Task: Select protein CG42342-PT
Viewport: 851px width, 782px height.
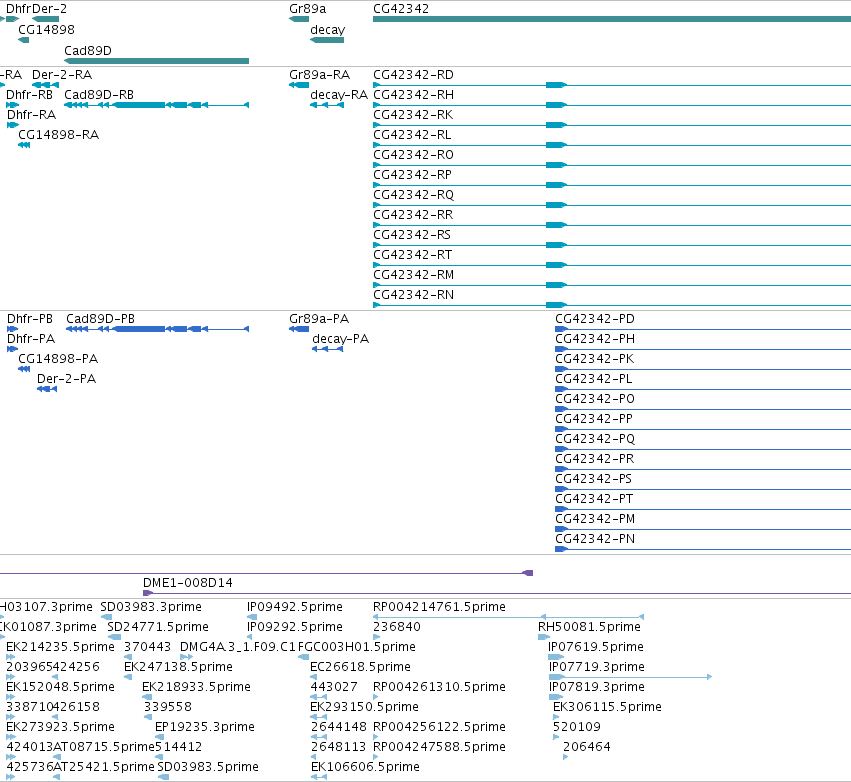Action: (x=594, y=499)
